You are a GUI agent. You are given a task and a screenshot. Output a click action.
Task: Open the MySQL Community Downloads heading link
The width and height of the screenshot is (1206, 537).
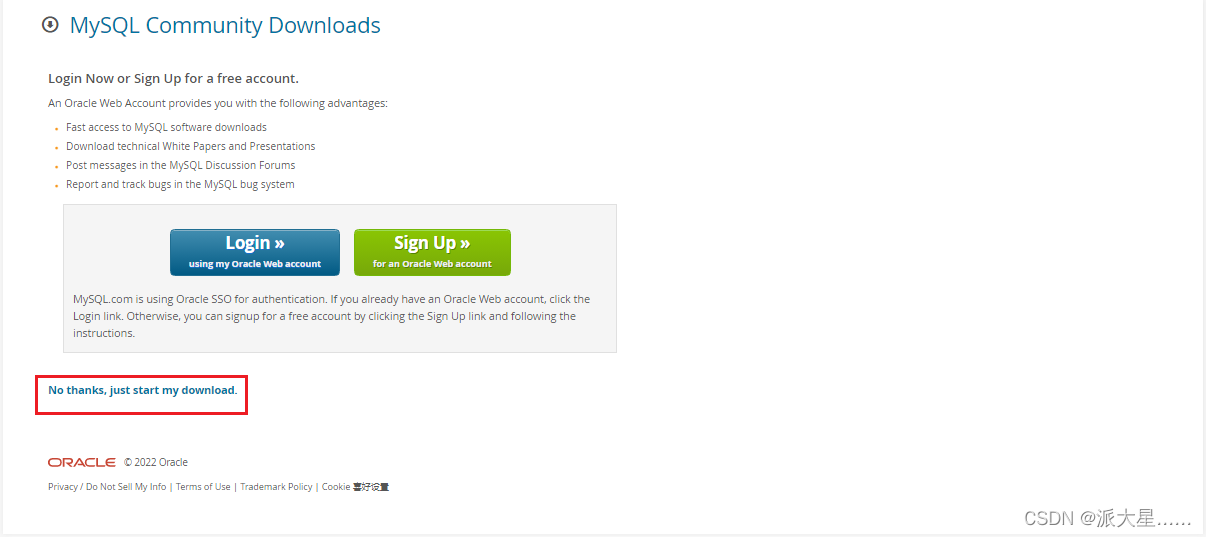point(225,25)
